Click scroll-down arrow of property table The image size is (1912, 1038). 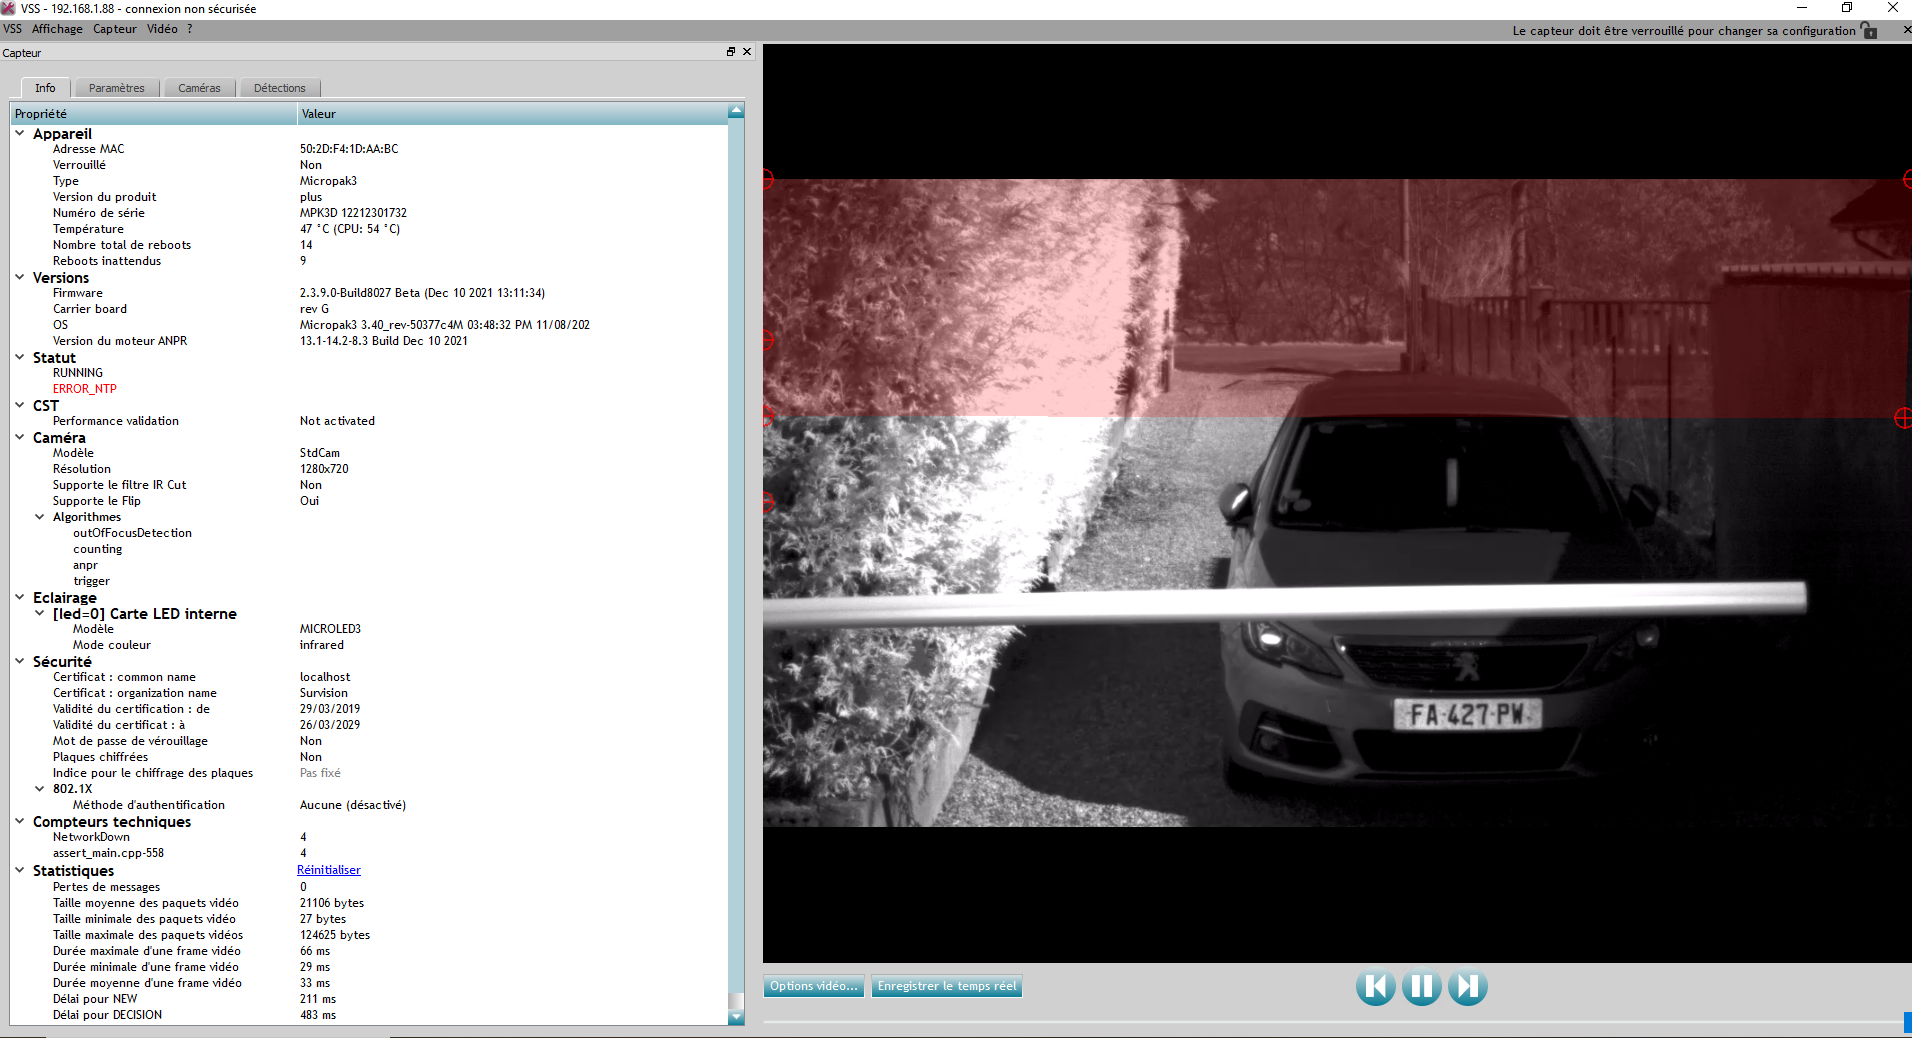click(736, 1018)
